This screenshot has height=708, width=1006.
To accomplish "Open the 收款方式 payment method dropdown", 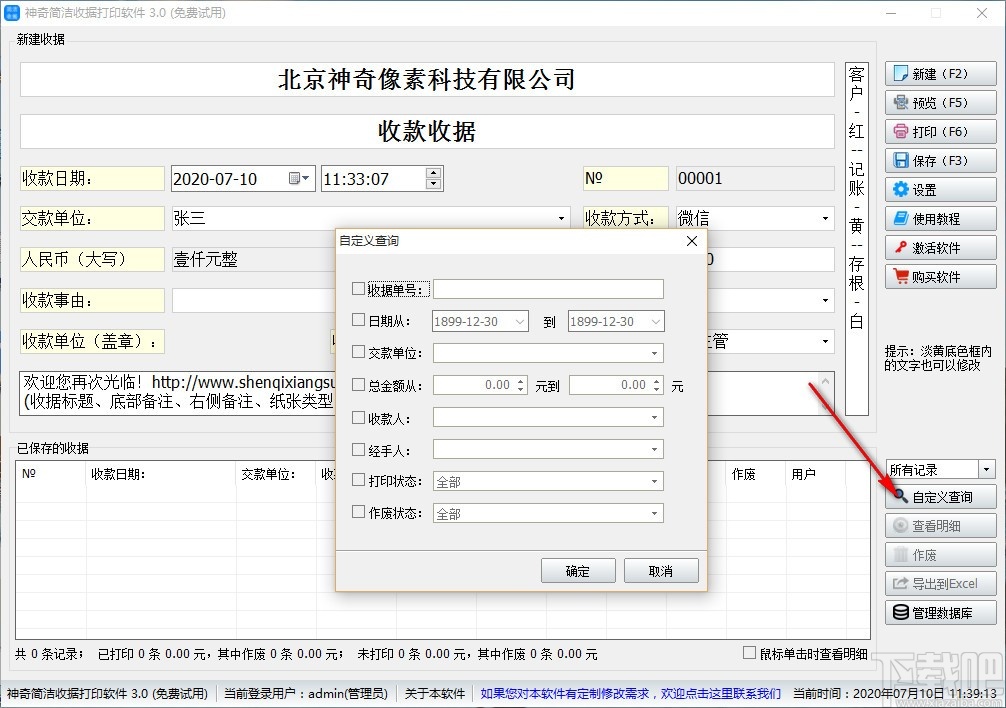I will point(825,218).
